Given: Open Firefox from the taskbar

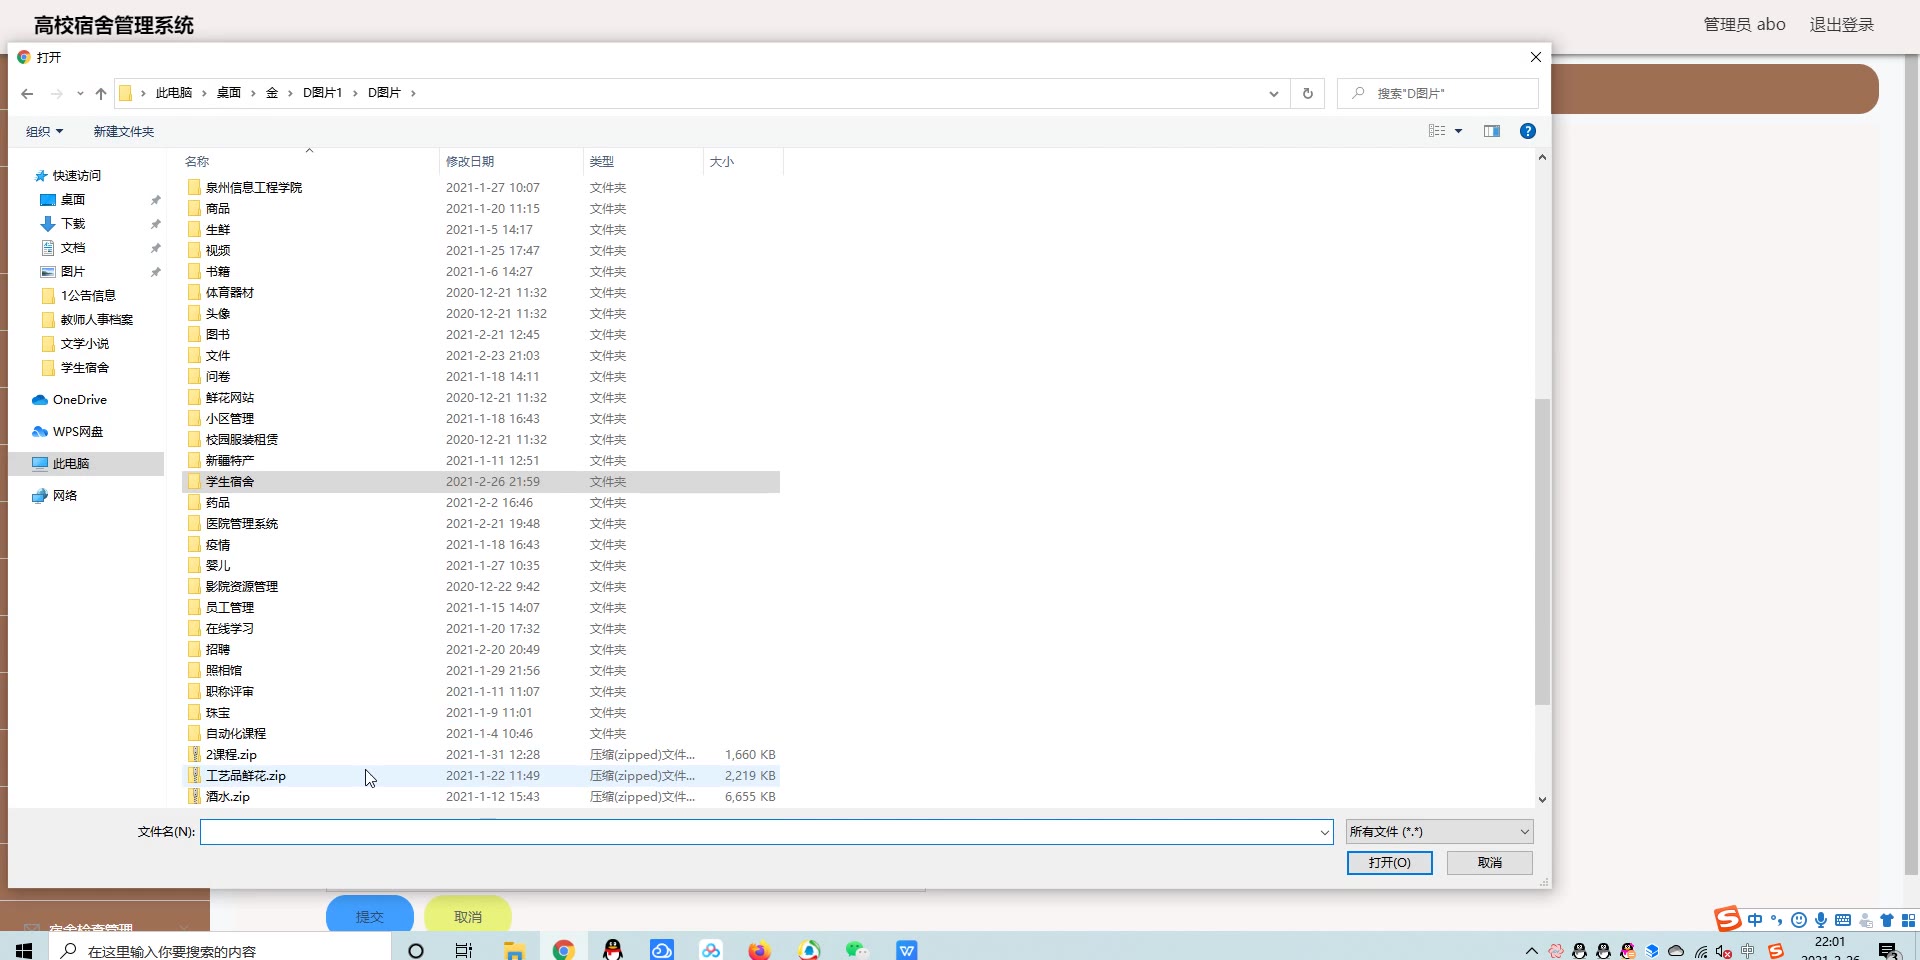Looking at the screenshot, I should pos(759,949).
